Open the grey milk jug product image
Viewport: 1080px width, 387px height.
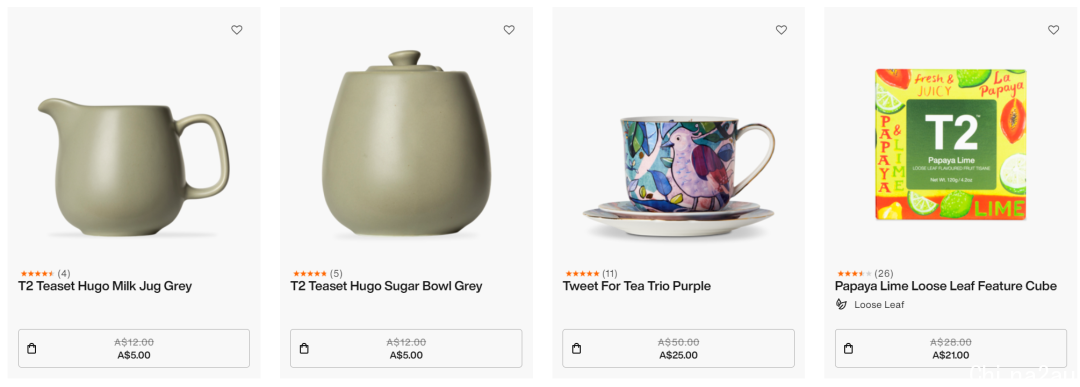point(134,167)
